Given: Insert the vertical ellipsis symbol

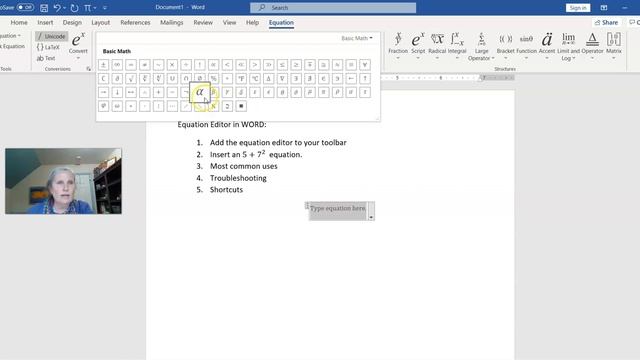Looking at the screenshot, I should (158, 106).
